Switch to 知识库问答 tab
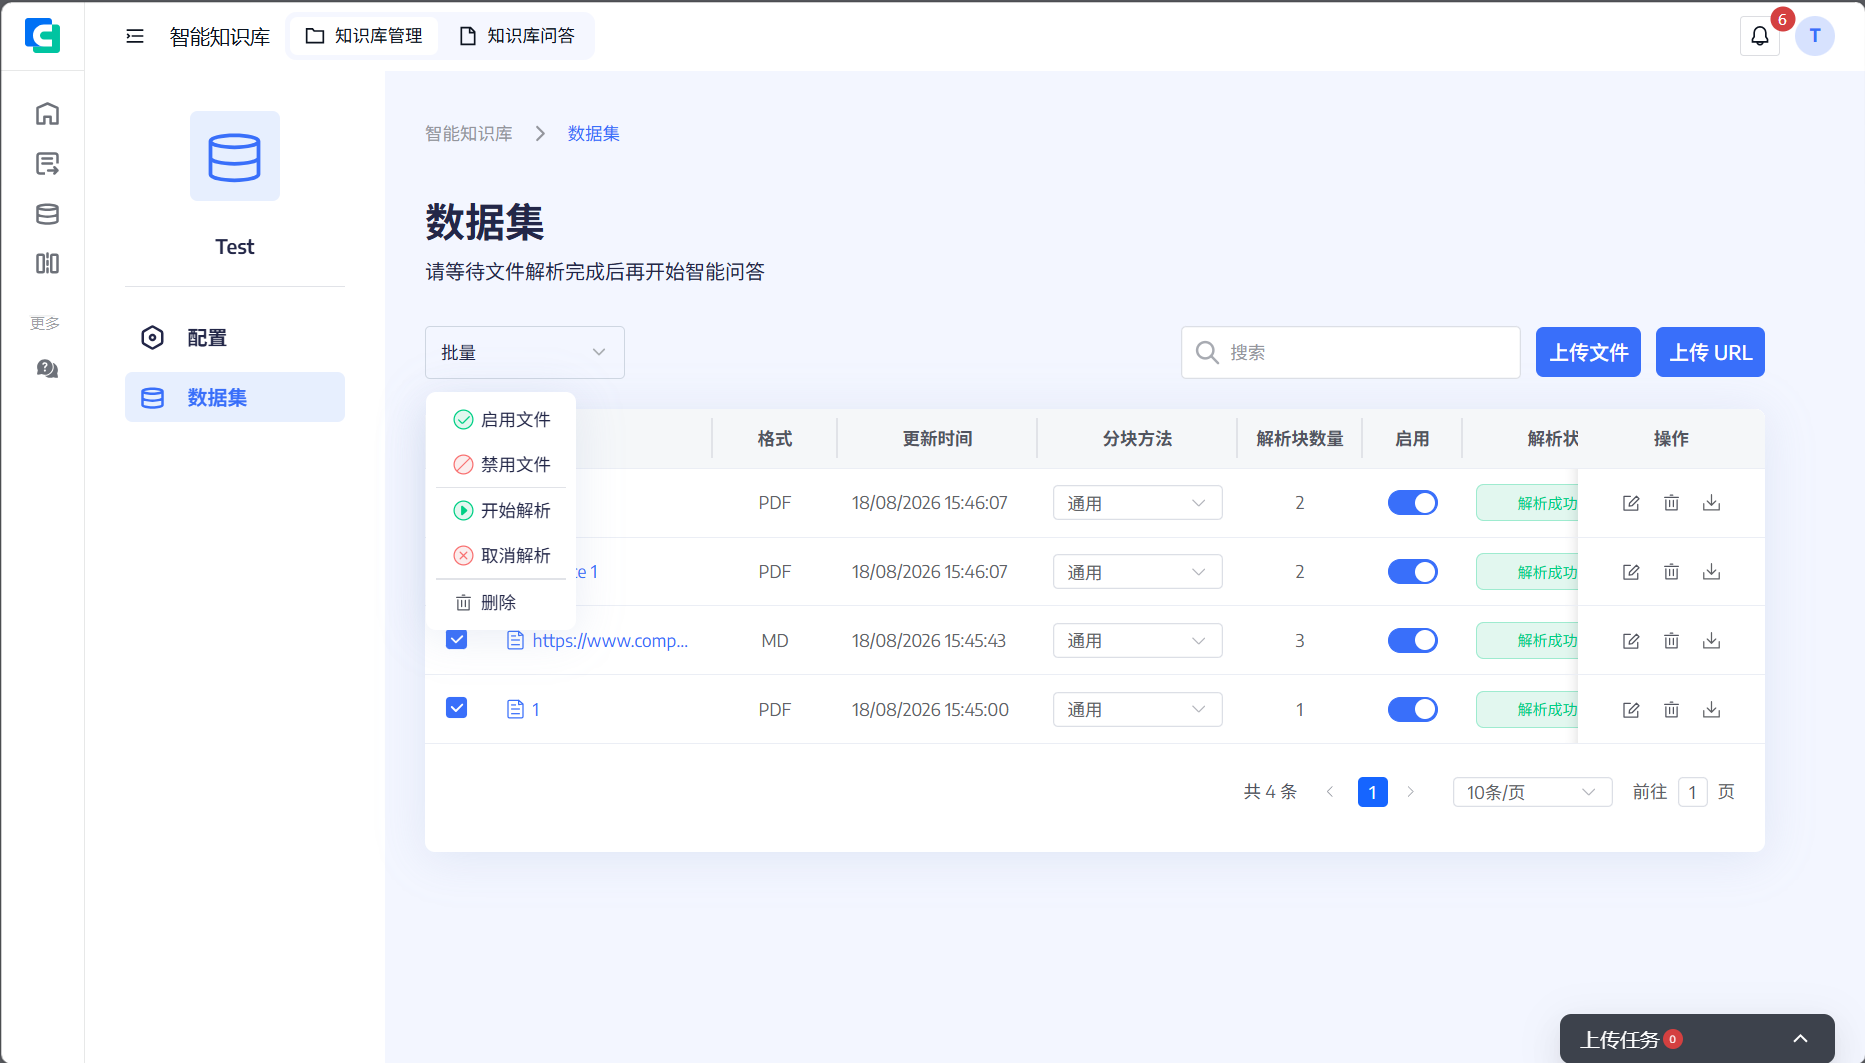This screenshot has width=1865, height=1063. [517, 36]
